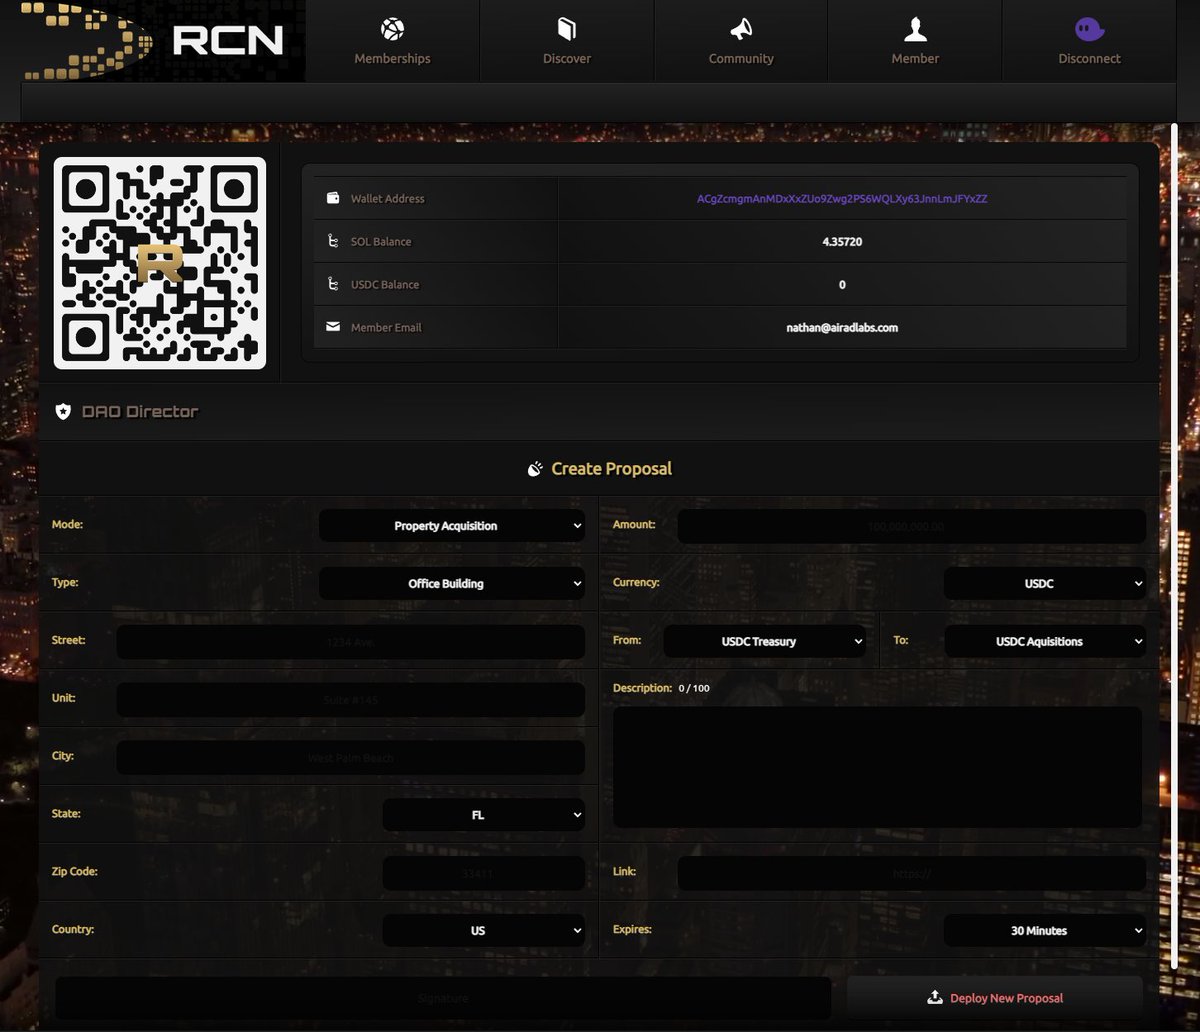Click the Discover book icon
This screenshot has width=1200, height=1032.
click(x=567, y=28)
